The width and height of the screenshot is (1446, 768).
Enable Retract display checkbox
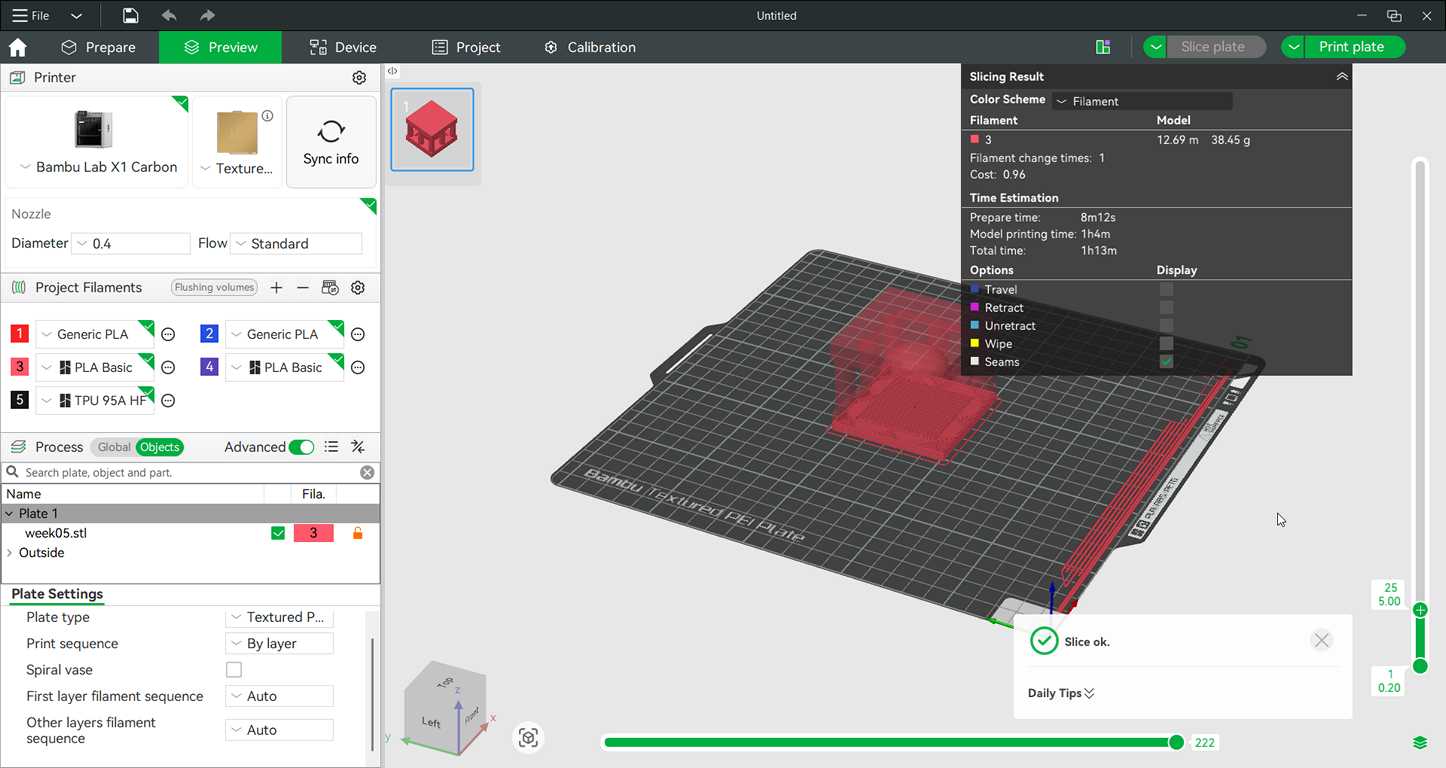1166,308
